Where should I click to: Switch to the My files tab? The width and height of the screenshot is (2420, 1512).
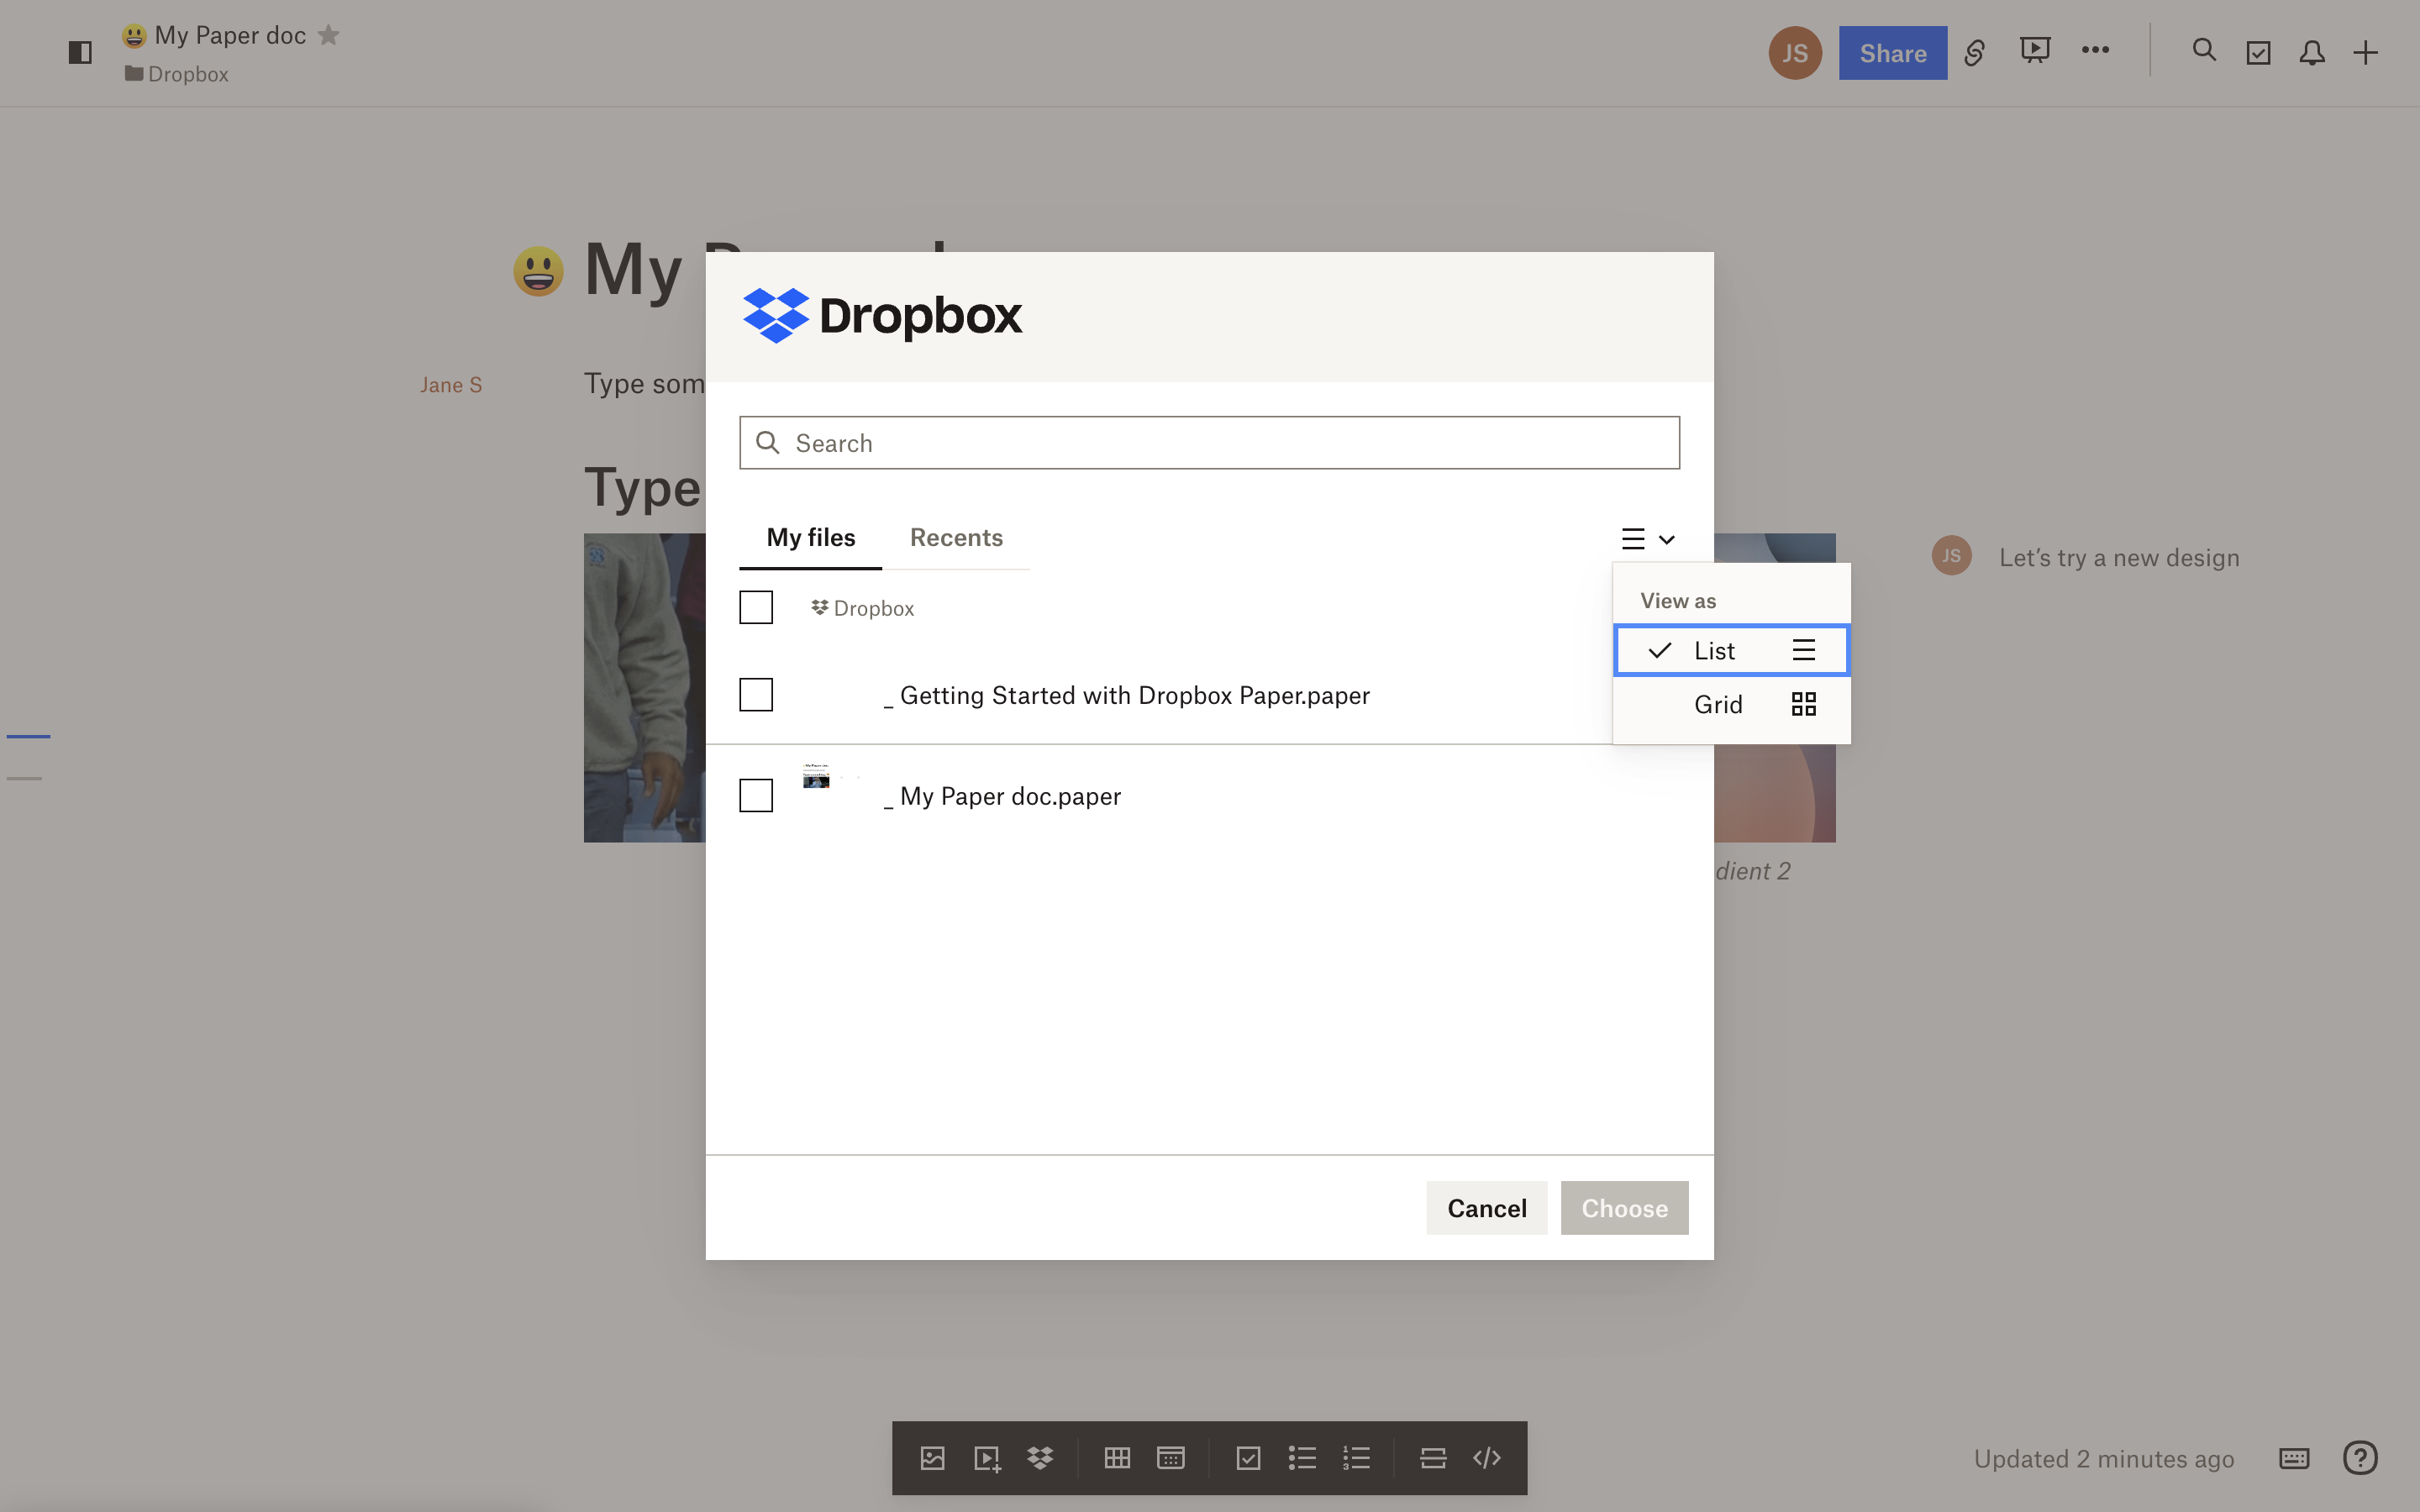pyautogui.click(x=811, y=538)
